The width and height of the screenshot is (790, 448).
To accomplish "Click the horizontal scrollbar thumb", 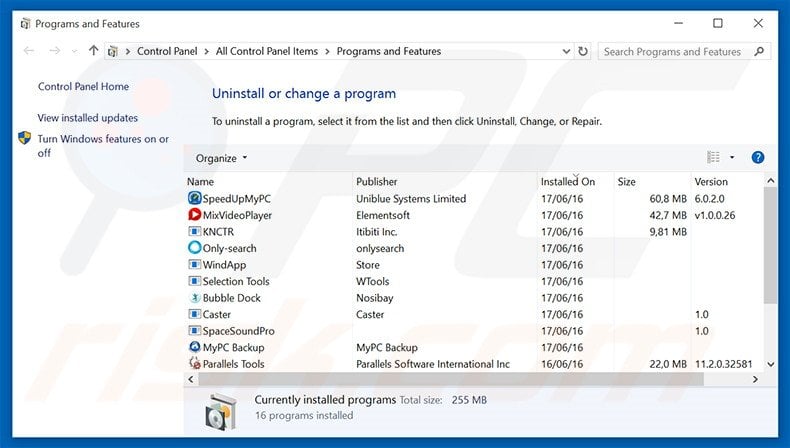I will [x=451, y=379].
